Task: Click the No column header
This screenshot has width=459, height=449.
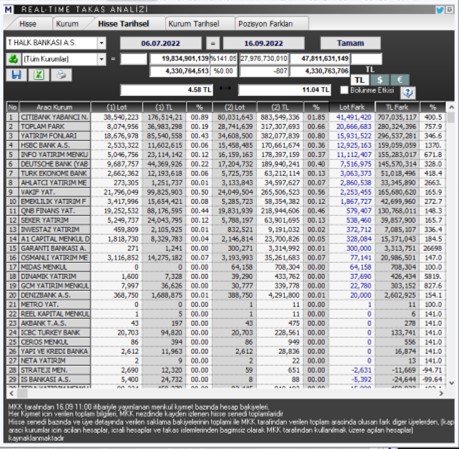Action: [x=12, y=107]
